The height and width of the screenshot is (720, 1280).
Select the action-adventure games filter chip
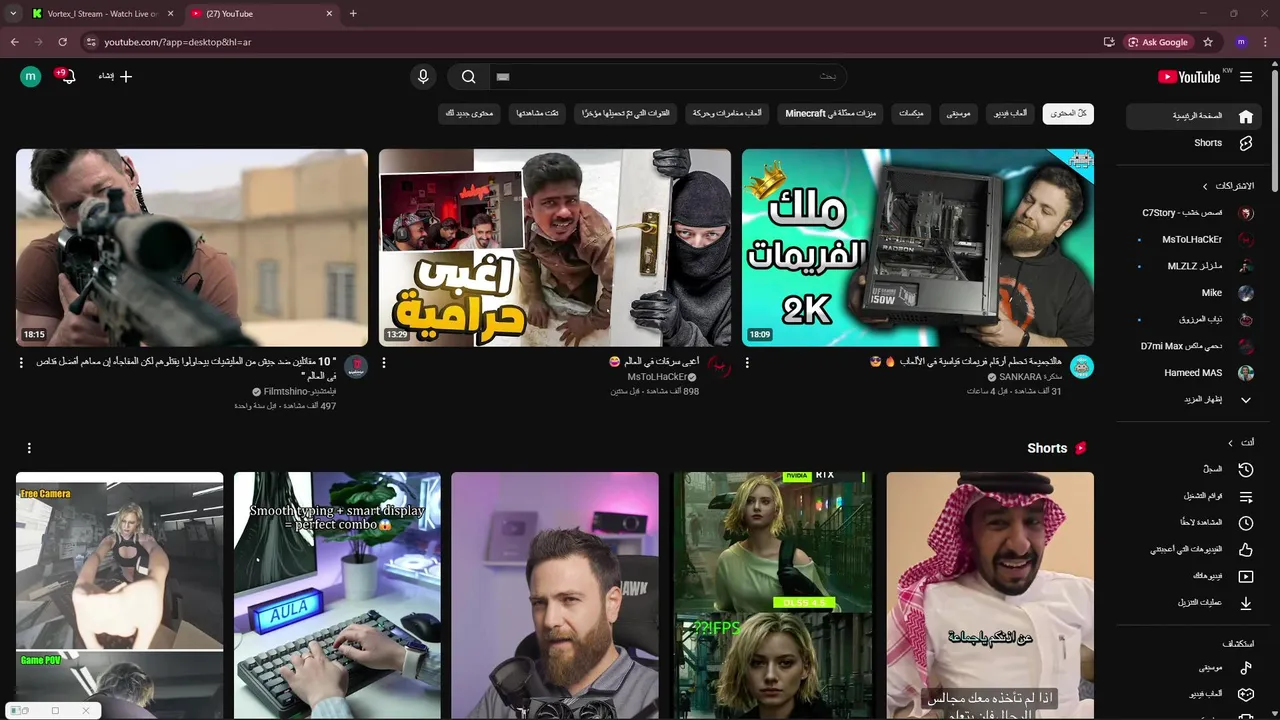(x=728, y=114)
